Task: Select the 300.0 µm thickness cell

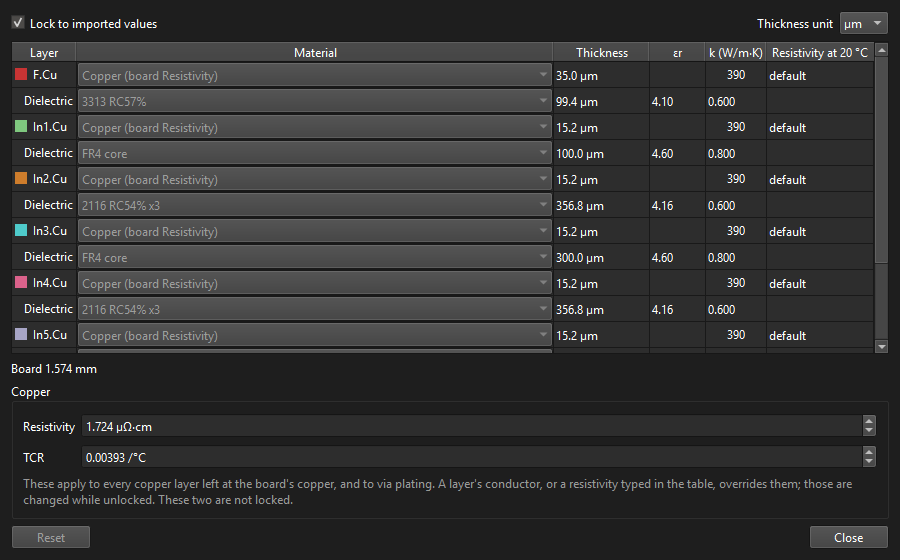Action: (x=601, y=257)
